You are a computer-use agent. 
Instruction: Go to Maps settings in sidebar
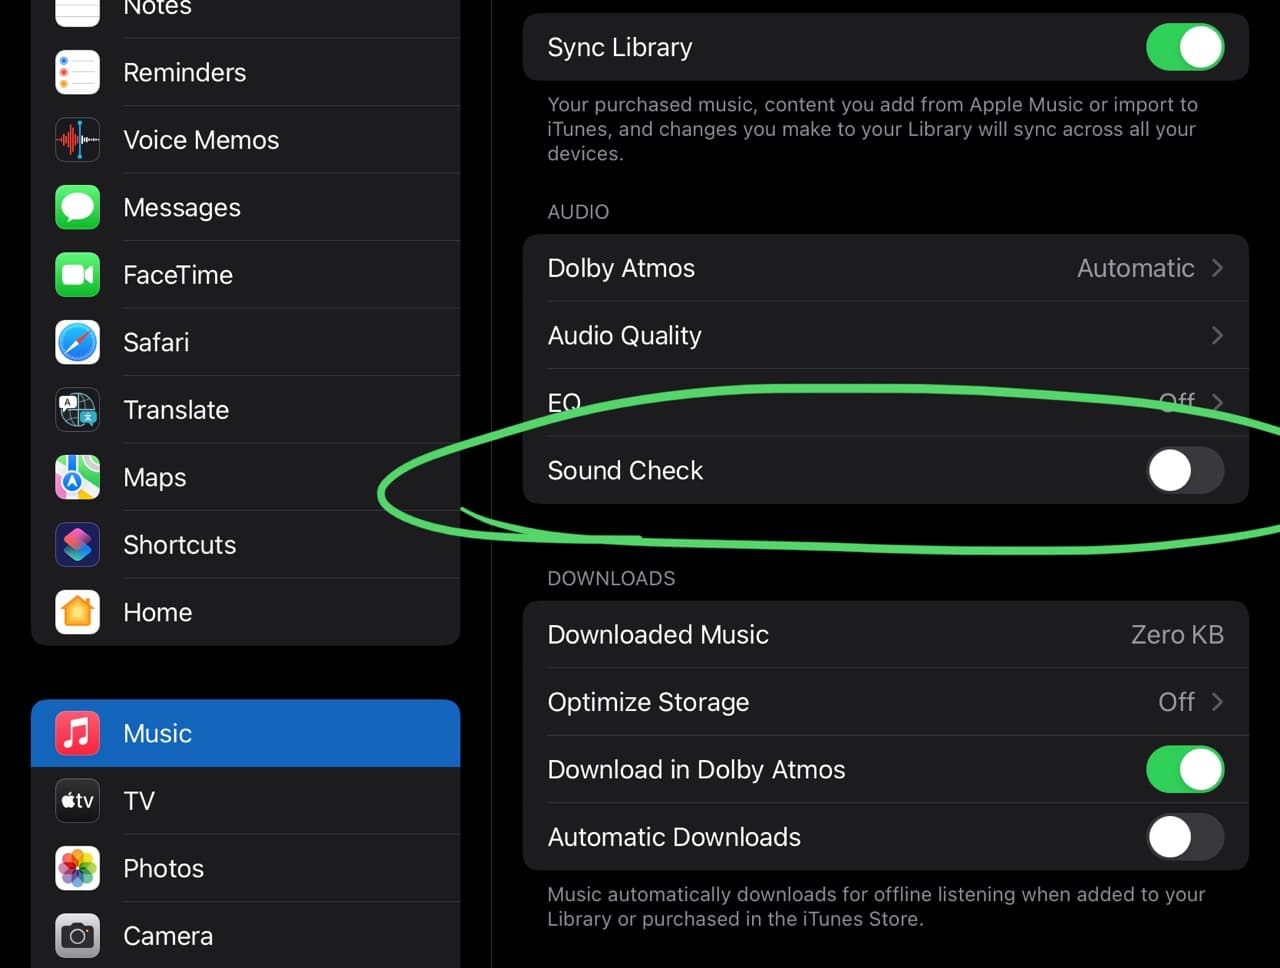click(x=155, y=478)
